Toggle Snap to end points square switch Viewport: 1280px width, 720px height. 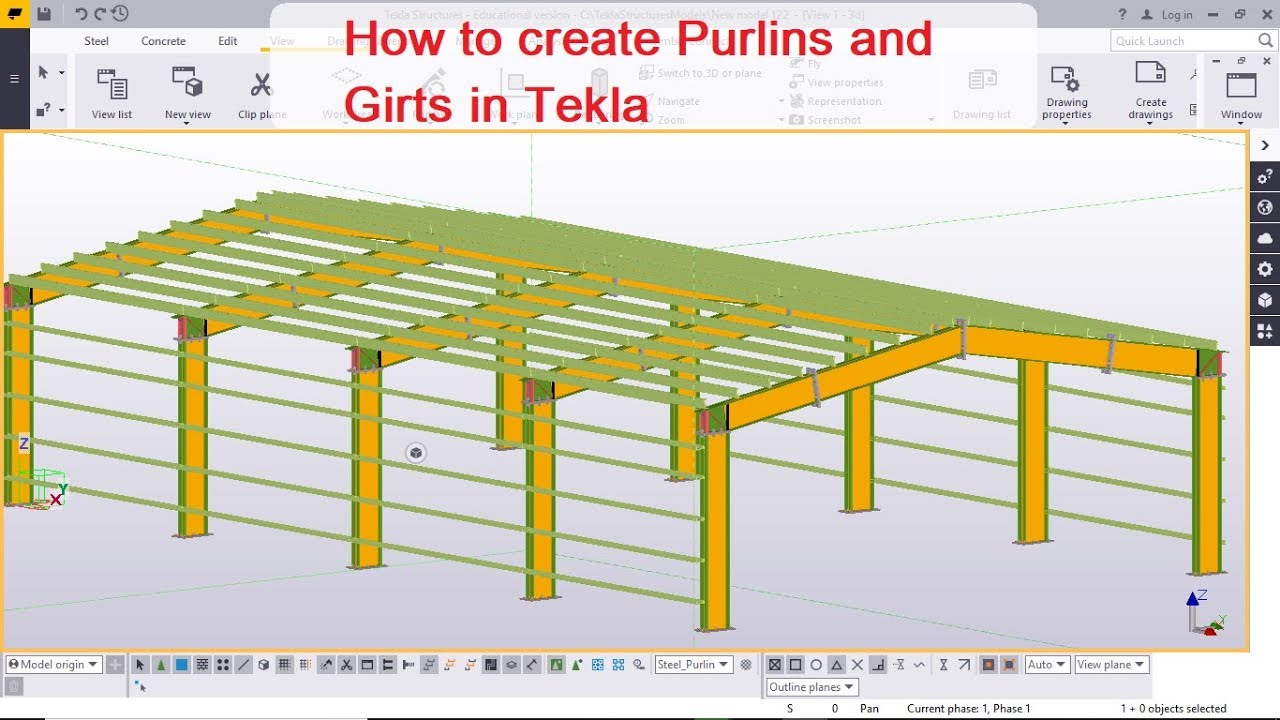[795, 664]
